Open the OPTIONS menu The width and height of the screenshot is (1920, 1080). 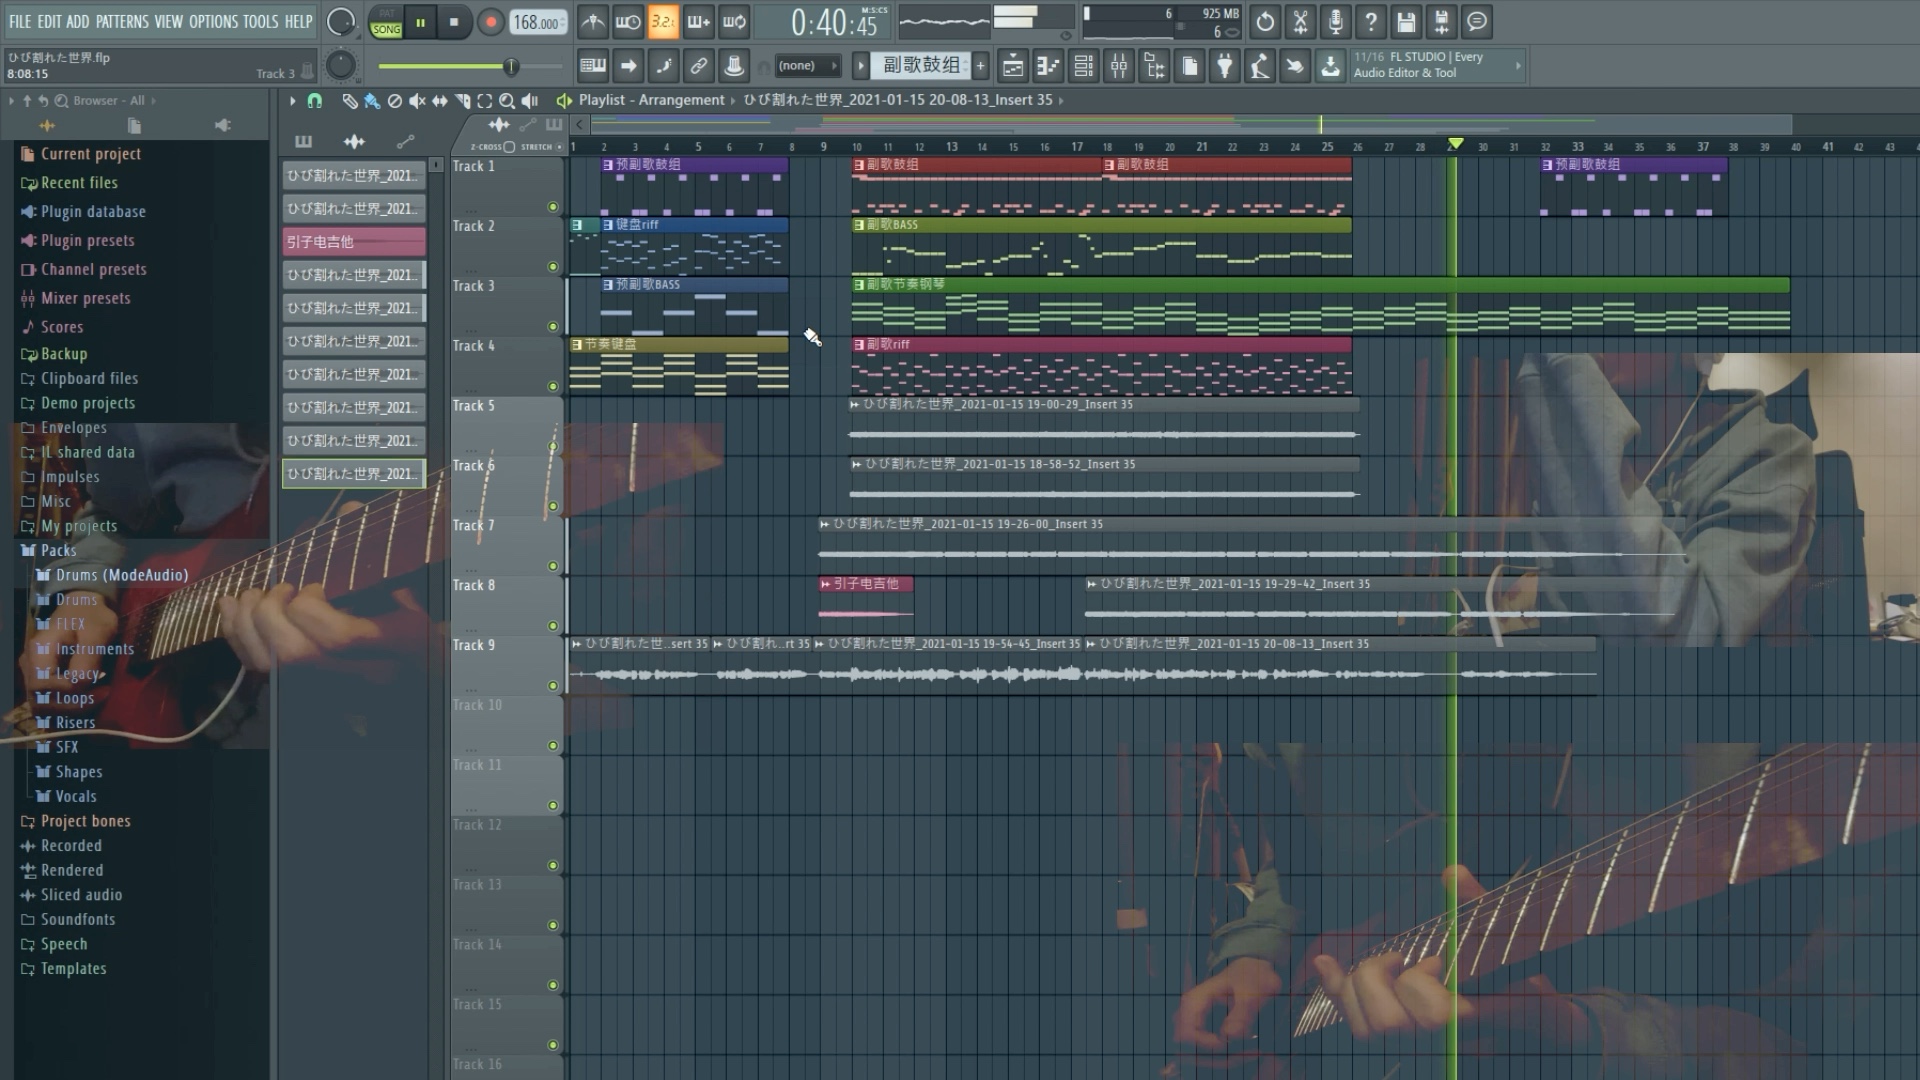[213, 21]
